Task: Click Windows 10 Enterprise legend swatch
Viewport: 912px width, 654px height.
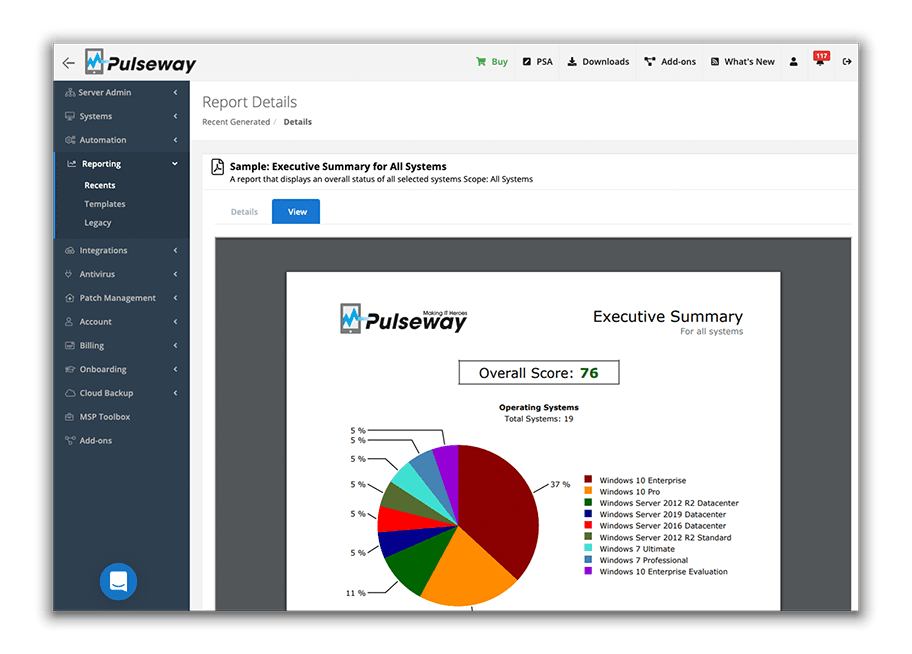Action: pyautogui.click(x=588, y=479)
